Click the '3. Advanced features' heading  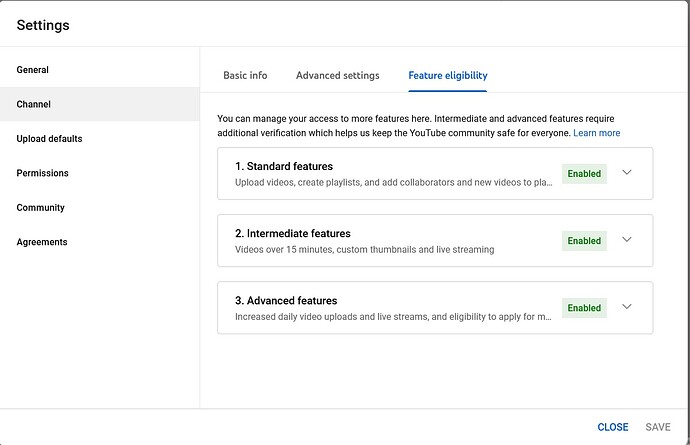286,301
